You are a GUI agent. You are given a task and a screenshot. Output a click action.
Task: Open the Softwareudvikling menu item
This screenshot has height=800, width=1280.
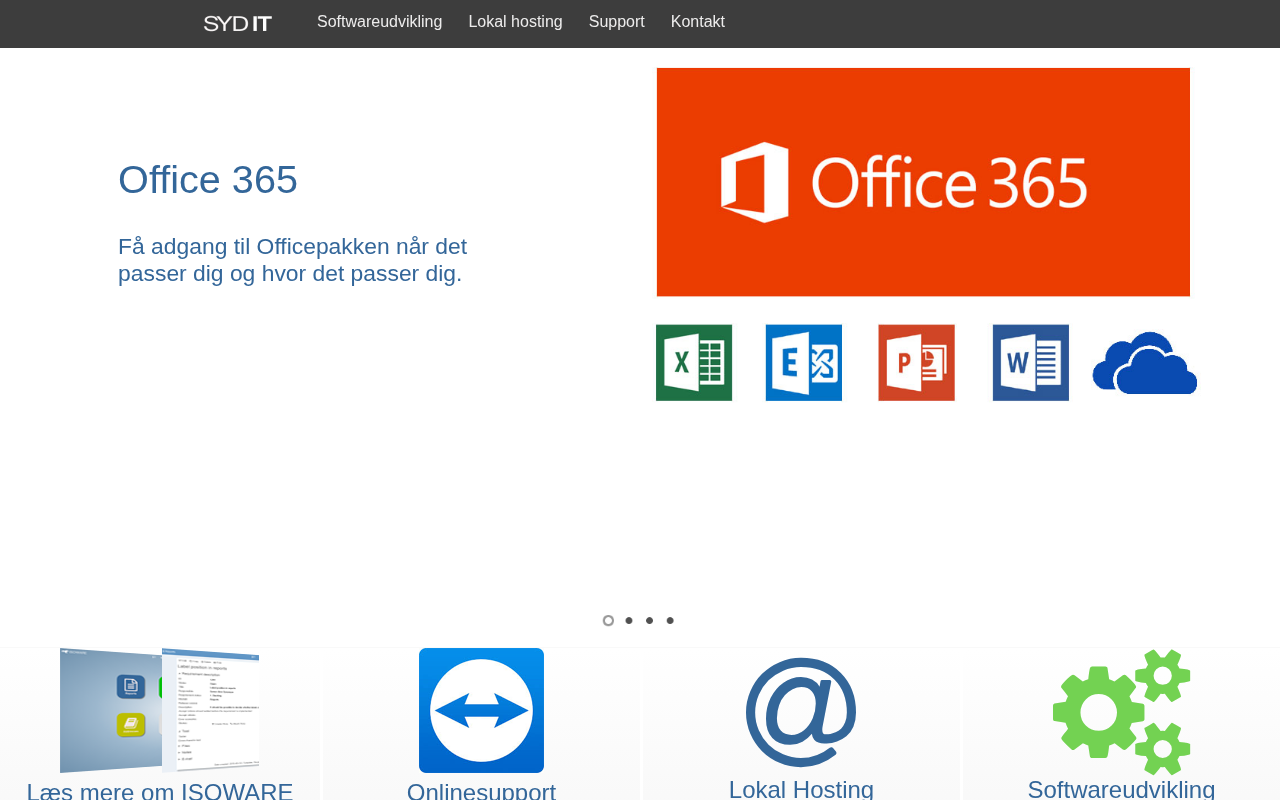[x=380, y=22]
